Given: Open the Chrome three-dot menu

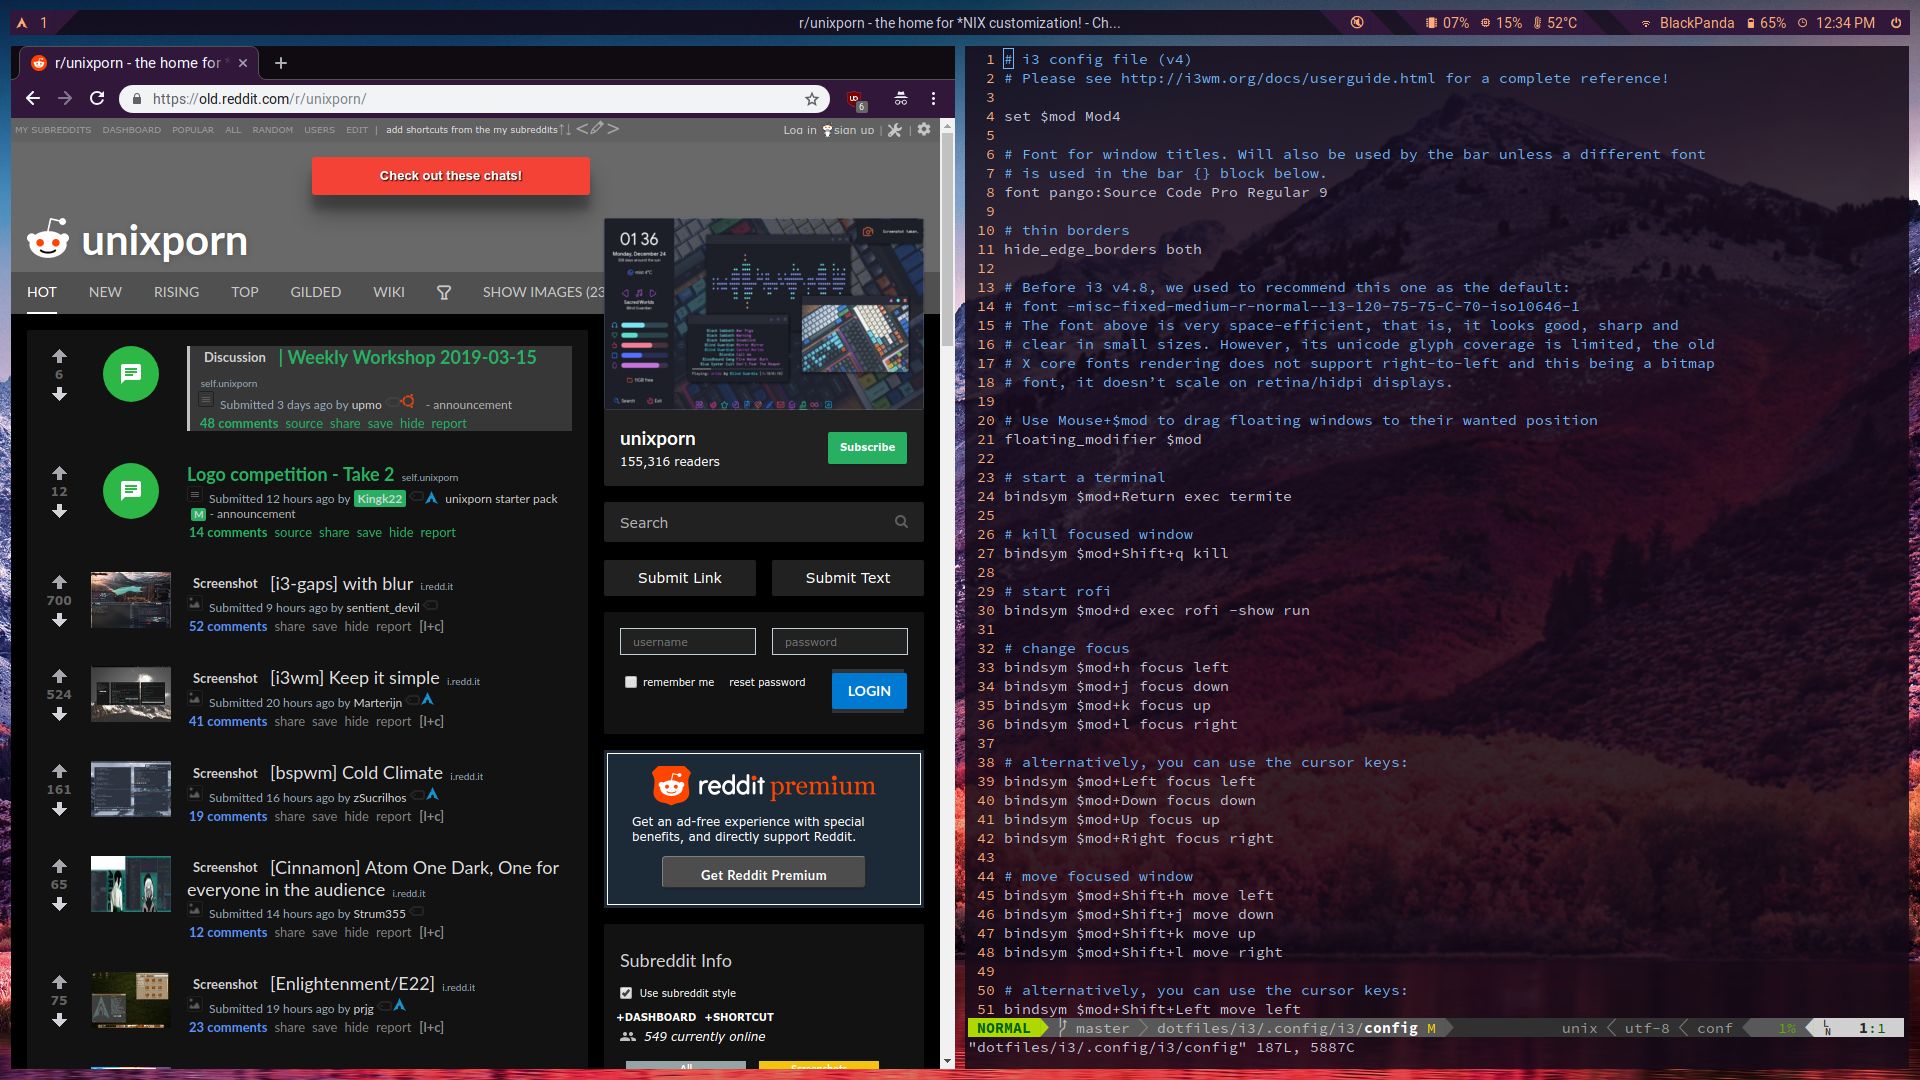Looking at the screenshot, I should 933,98.
